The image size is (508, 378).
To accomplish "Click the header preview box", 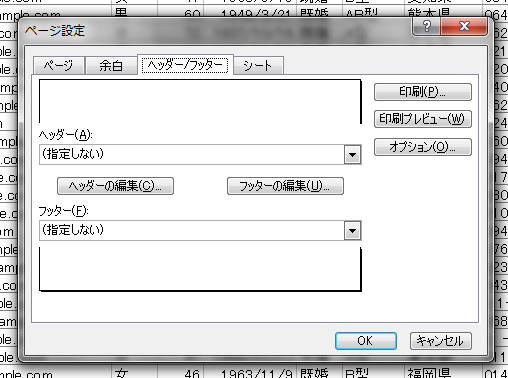I will pyautogui.click(x=200, y=101).
